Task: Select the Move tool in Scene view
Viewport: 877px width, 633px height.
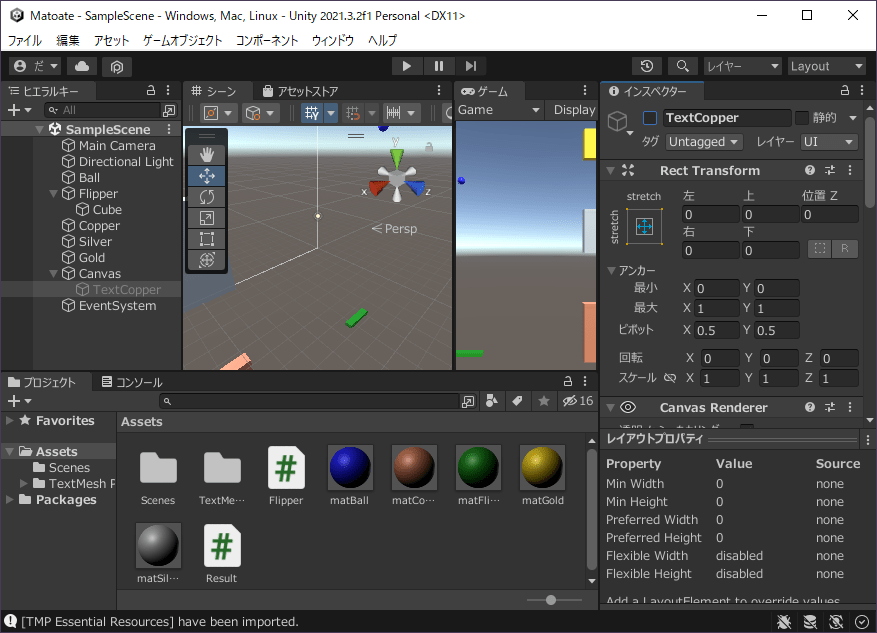Action: click(x=206, y=176)
